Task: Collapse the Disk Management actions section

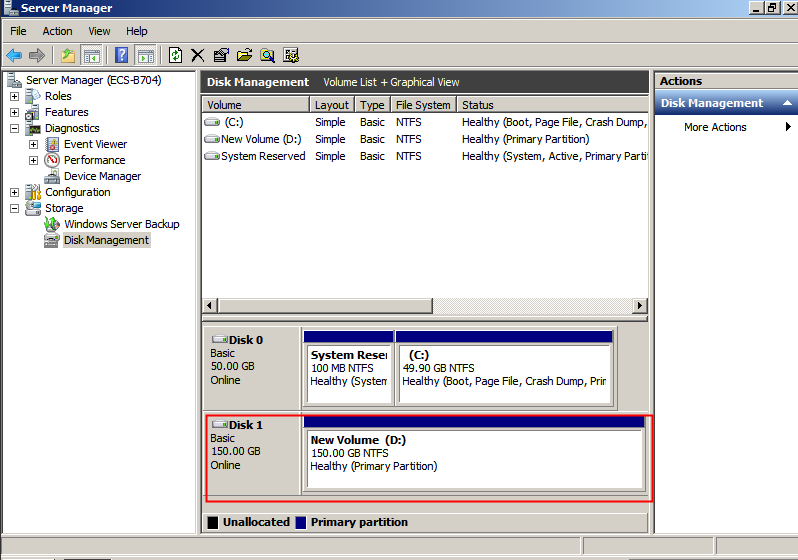Action: (x=787, y=103)
